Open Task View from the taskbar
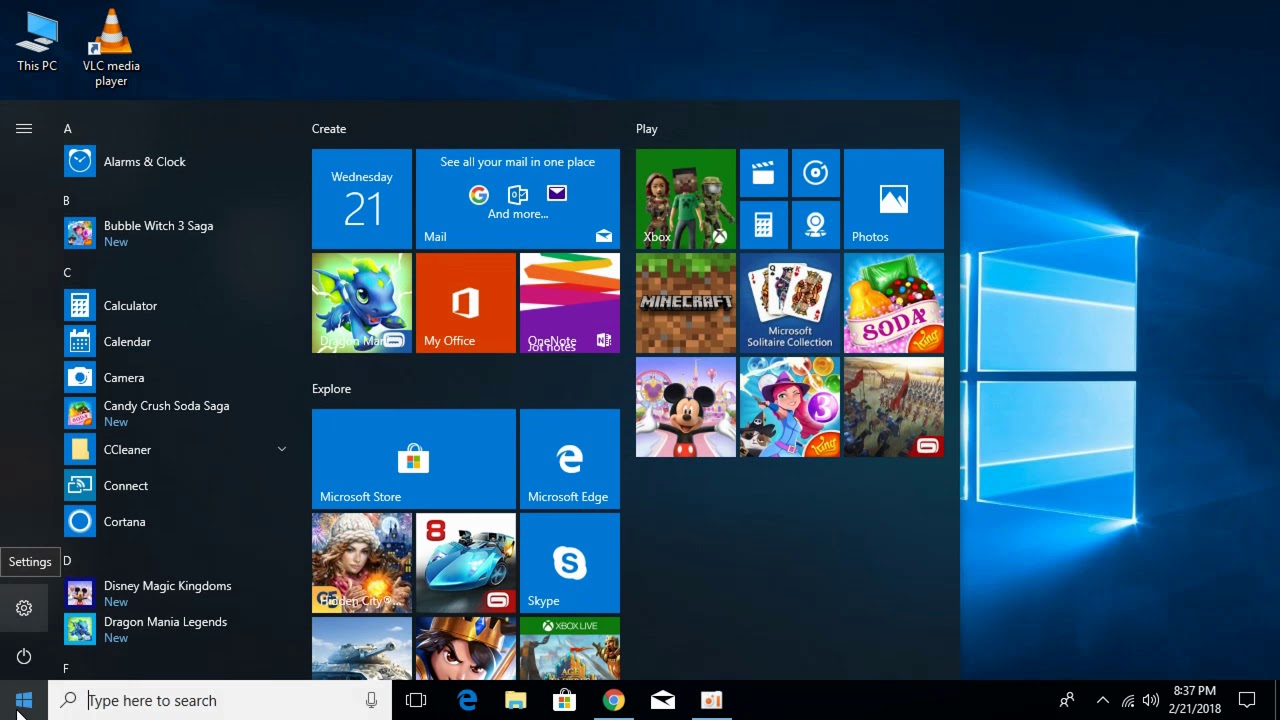This screenshot has width=1280, height=720. click(416, 700)
